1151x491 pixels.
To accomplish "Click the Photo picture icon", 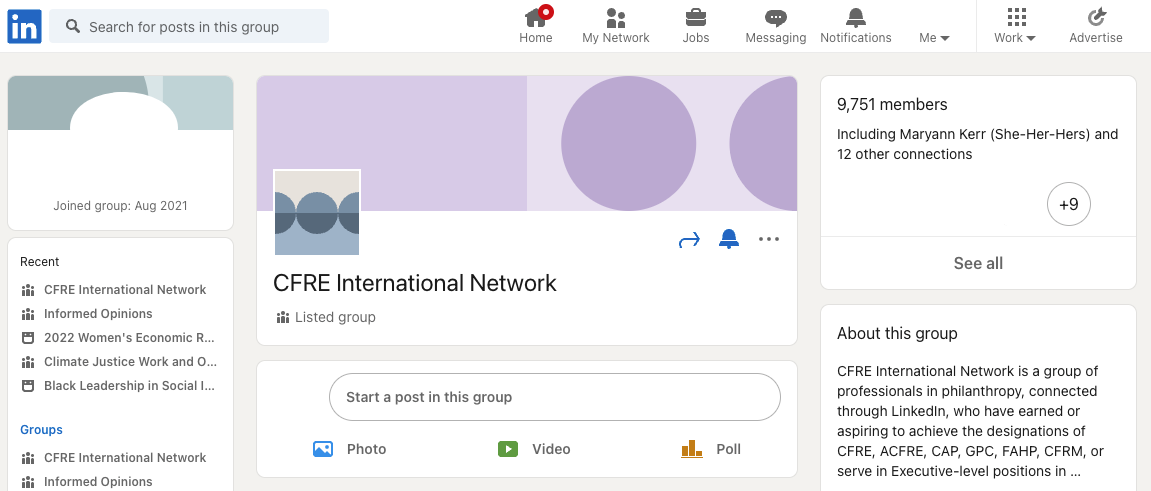I will [323, 448].
